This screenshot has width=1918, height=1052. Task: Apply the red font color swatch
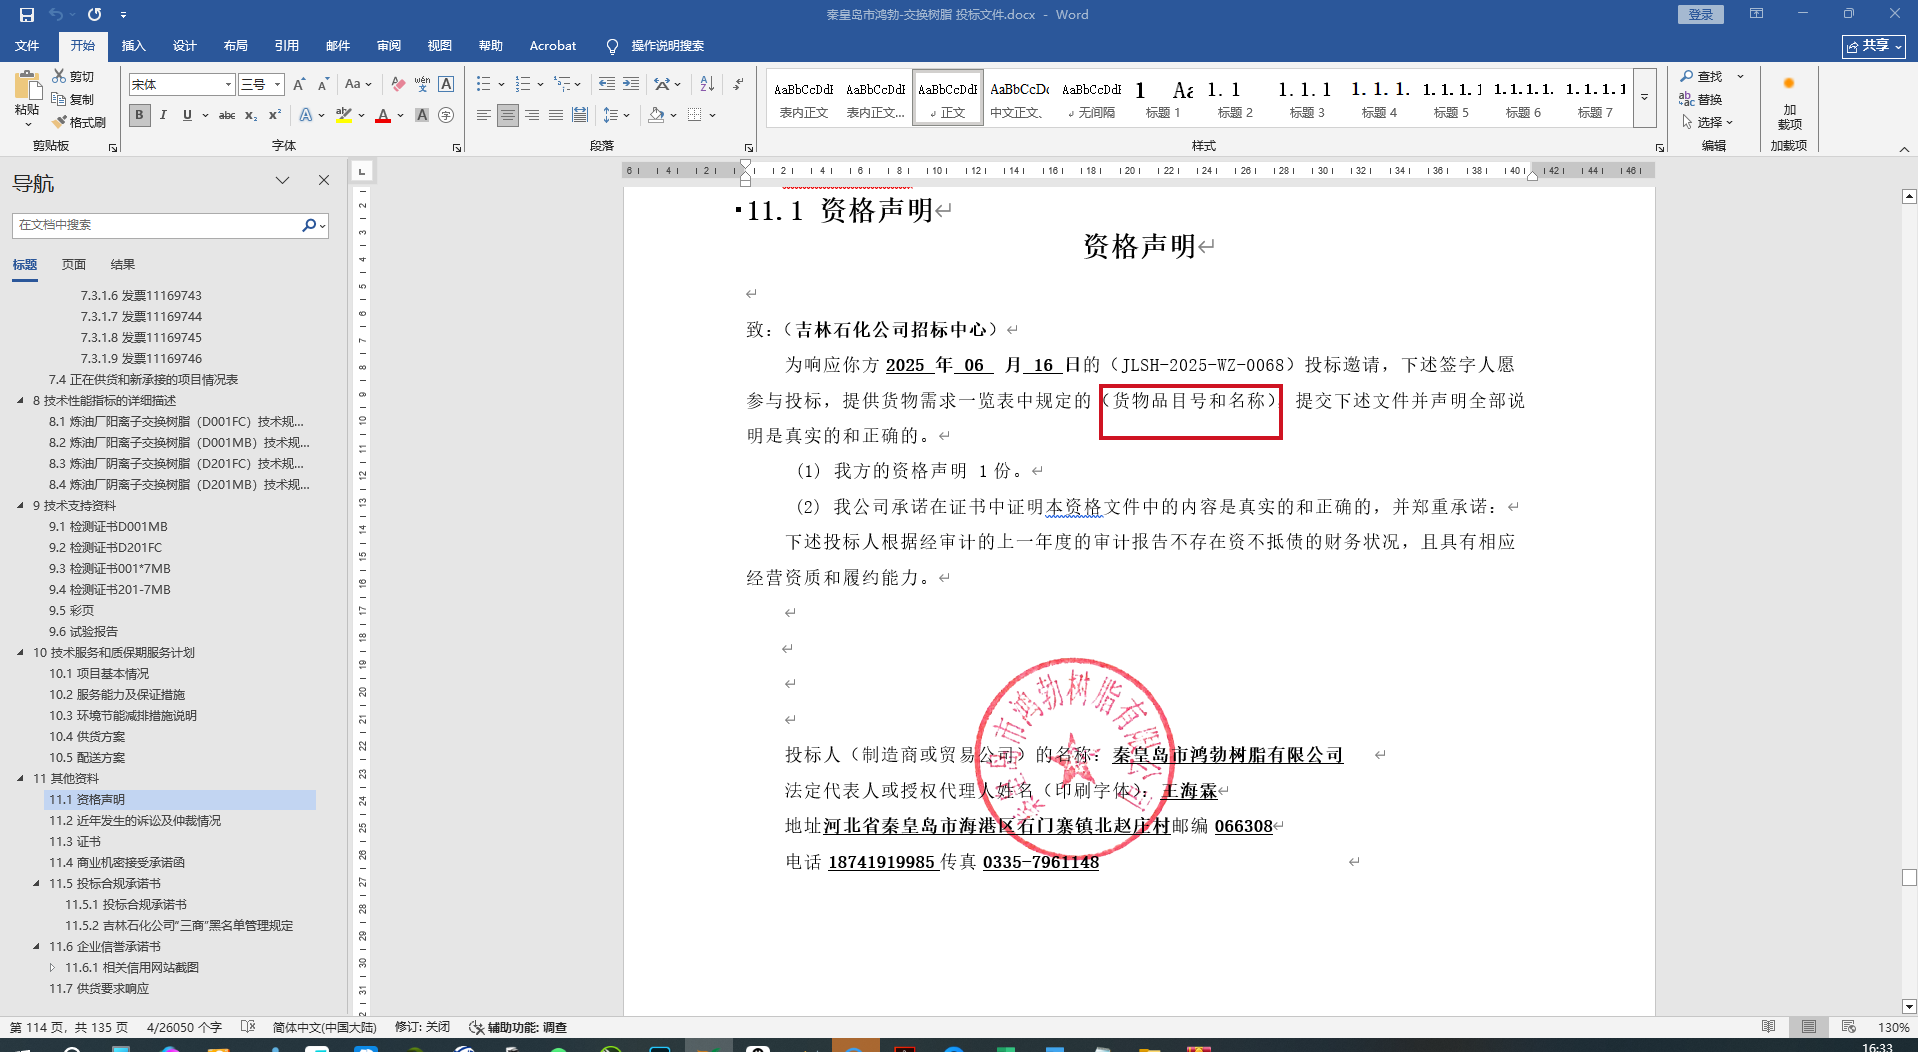(x=383, y=116)
